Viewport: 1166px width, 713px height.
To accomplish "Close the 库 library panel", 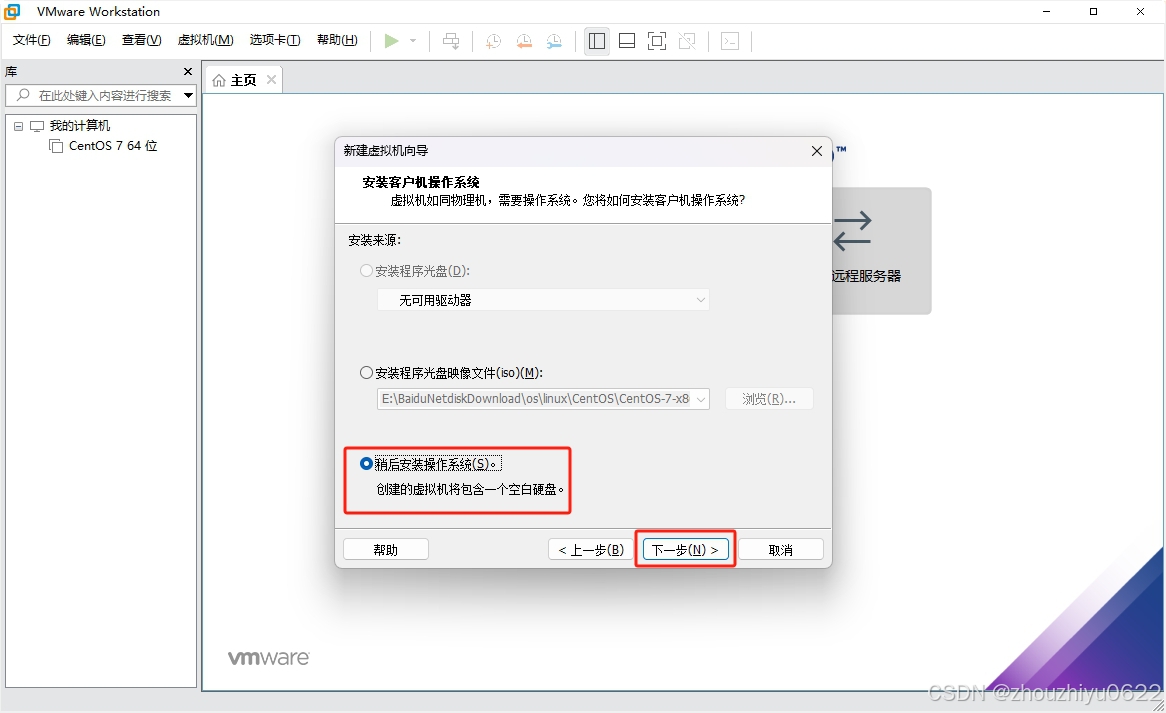I will tap(188, 71).
